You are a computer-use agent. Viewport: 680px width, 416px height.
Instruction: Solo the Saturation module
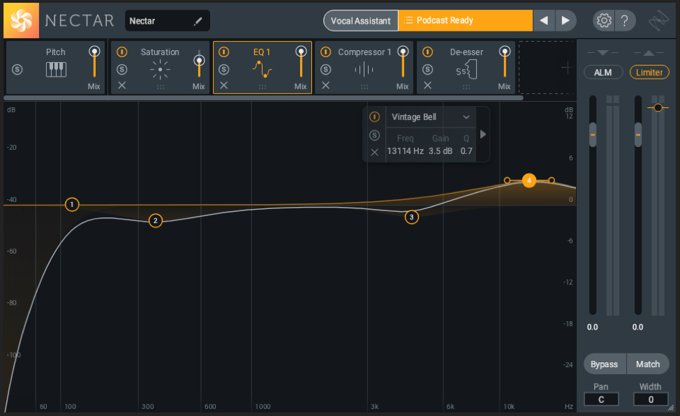pyautogui.click(x=122, y=69)
